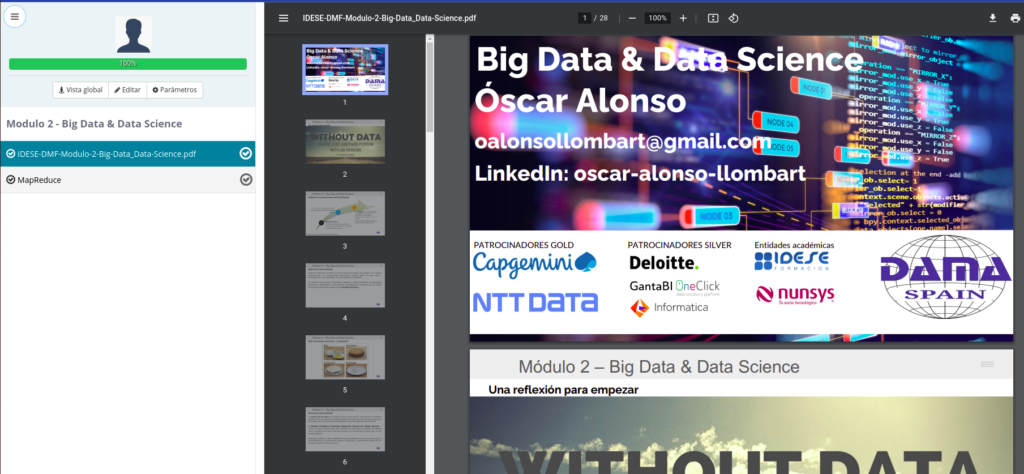Viewport: 1024px width, 474px height.
Task: Select page 4 thumbnail
Action: pyautogui.click(x=345, y=285)
